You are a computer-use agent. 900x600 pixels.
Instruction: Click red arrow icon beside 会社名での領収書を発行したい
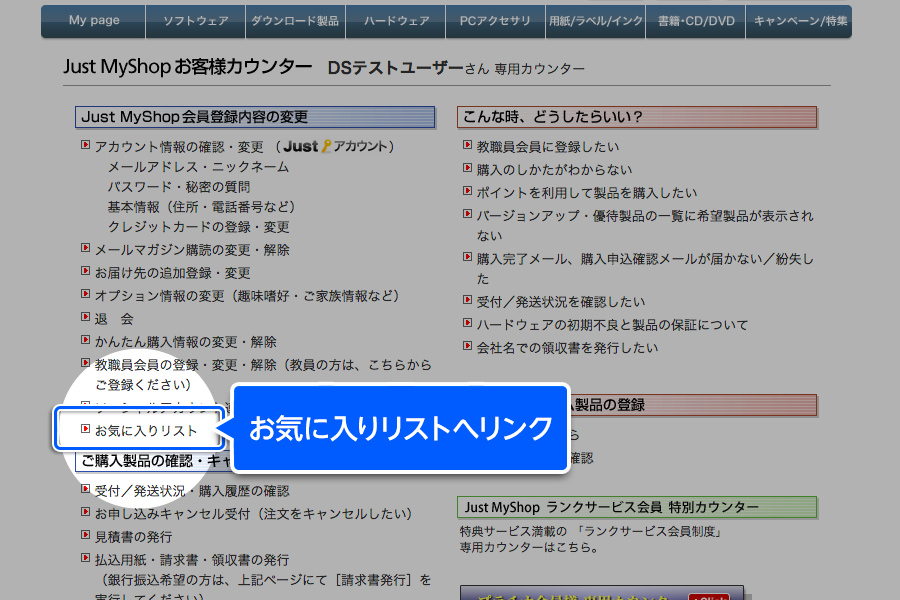(x=467, y=346)
